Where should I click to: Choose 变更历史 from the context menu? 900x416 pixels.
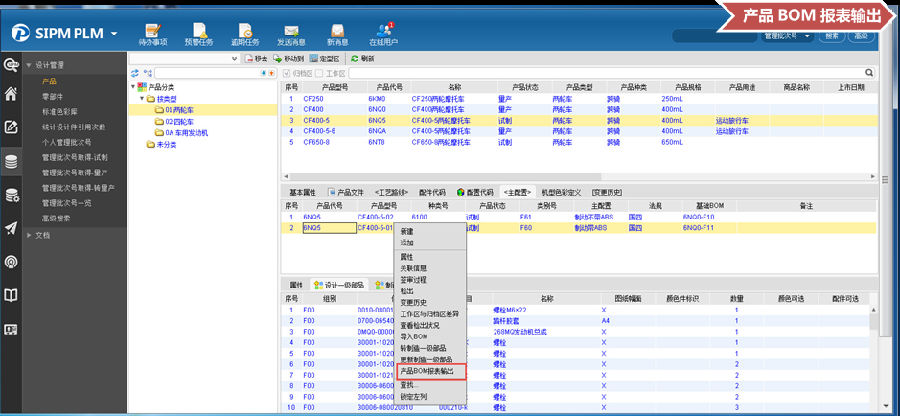coord(414,302)
